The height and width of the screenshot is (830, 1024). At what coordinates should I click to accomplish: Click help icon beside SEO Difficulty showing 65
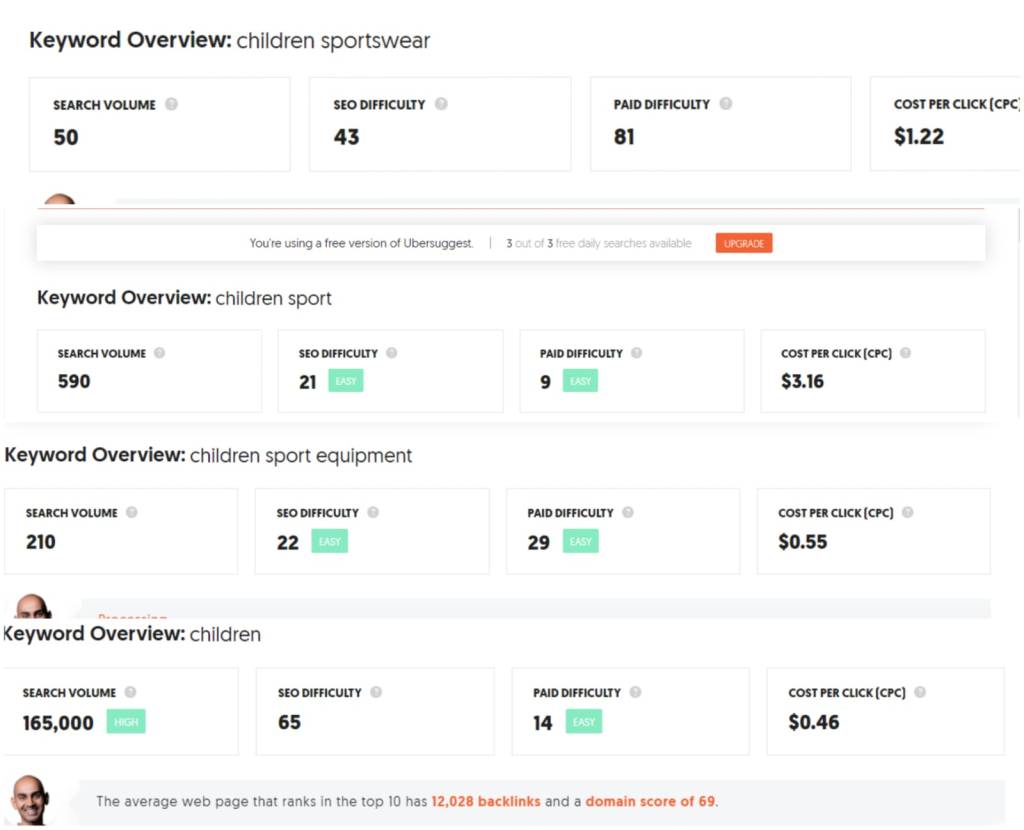375,692
